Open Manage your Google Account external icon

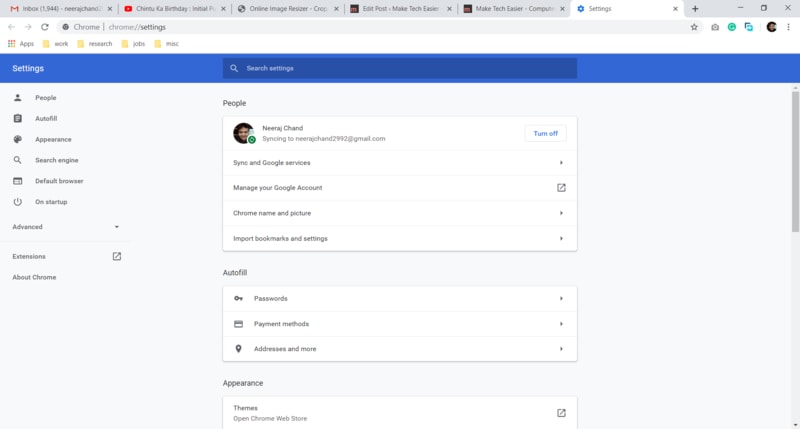click(561, 188)
